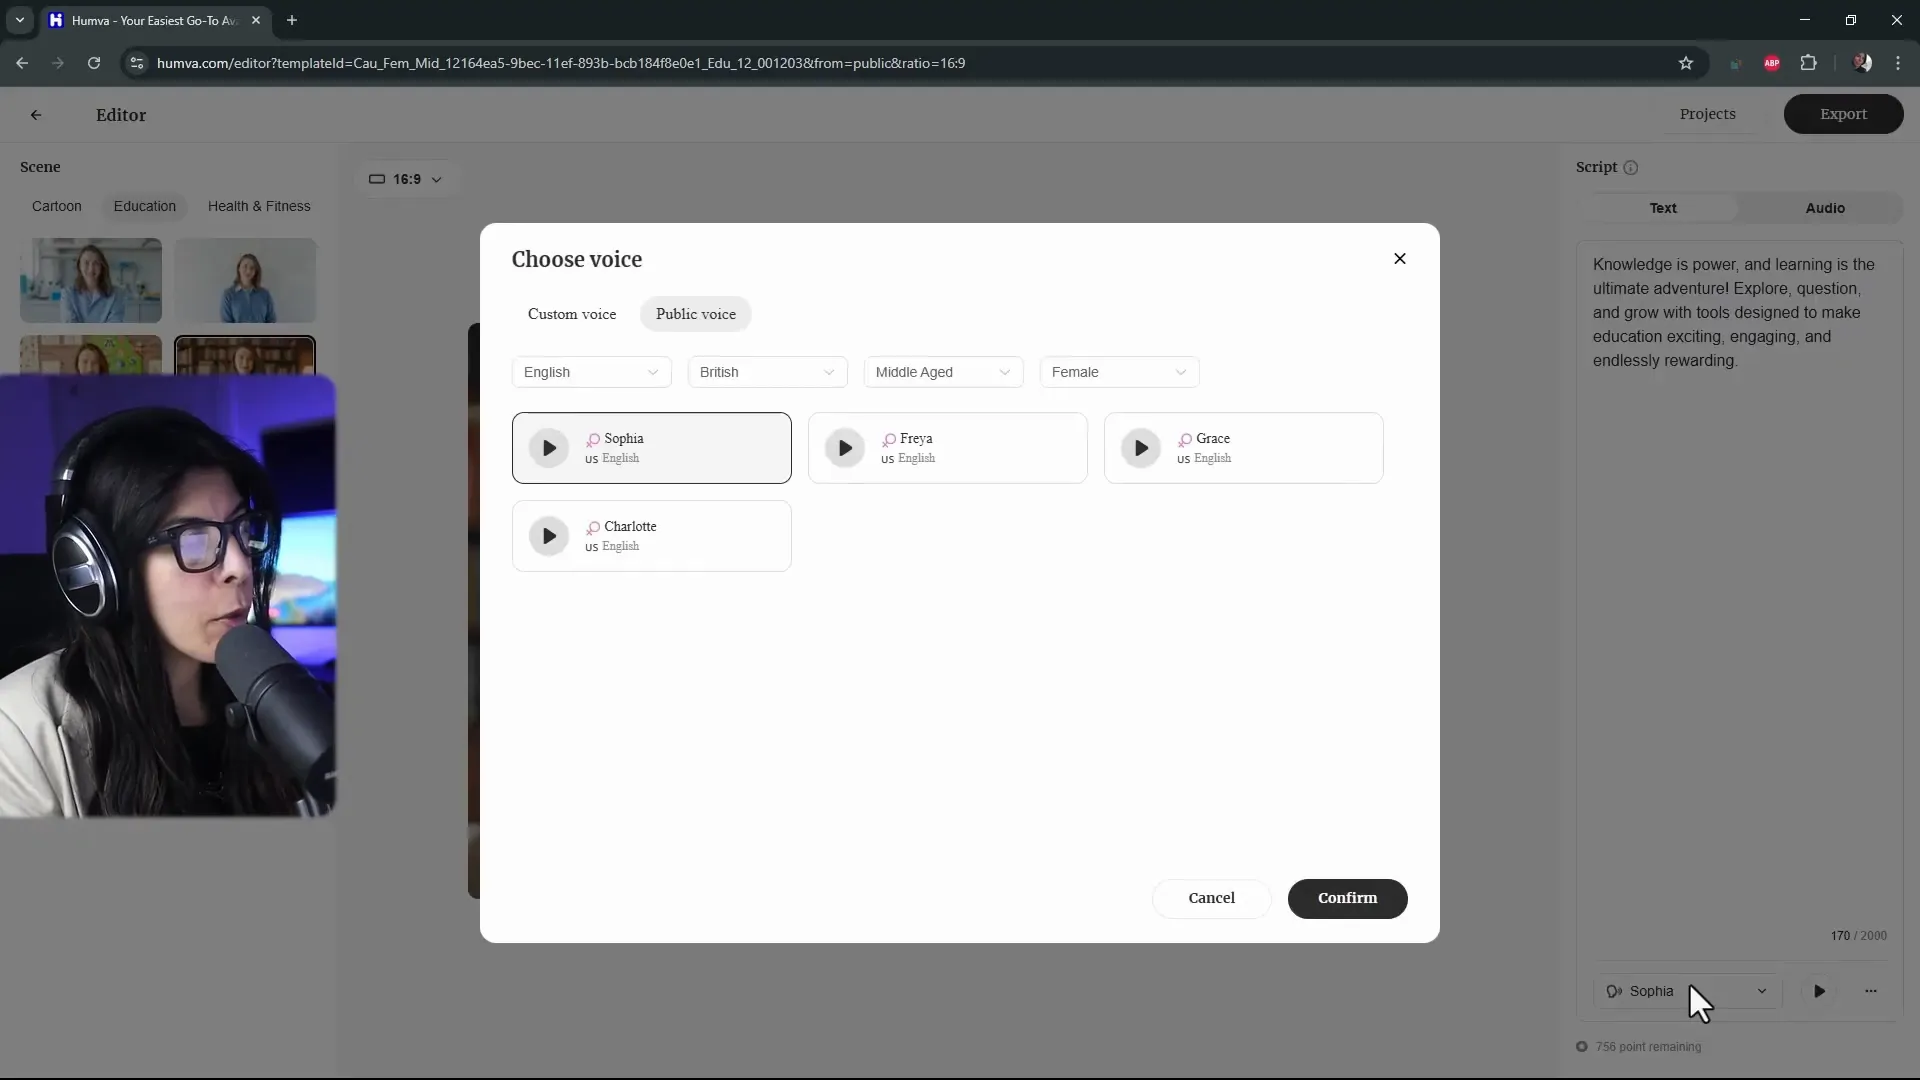Viewport: 1920px width, 1080px height.
Task: Reload the browser page
Action: 94,63
